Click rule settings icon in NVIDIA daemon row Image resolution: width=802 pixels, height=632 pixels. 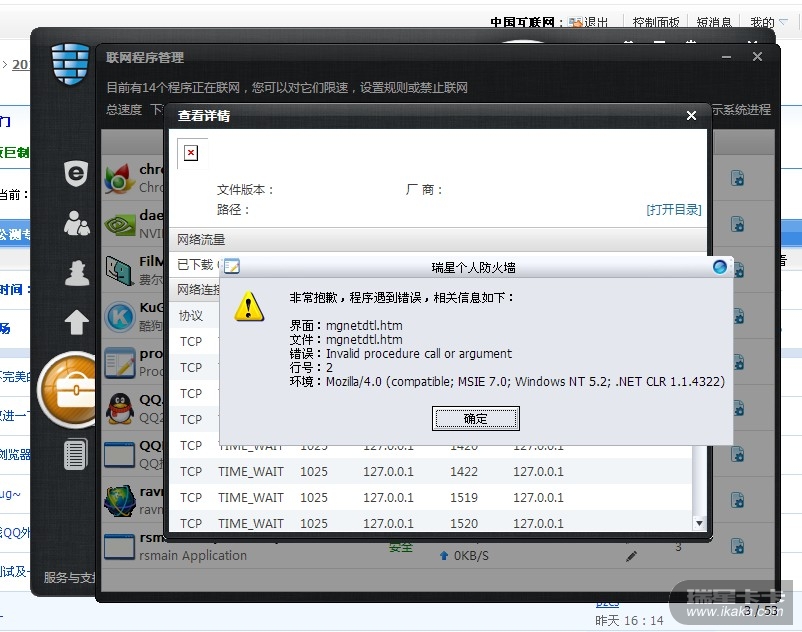tap(737, 224)
